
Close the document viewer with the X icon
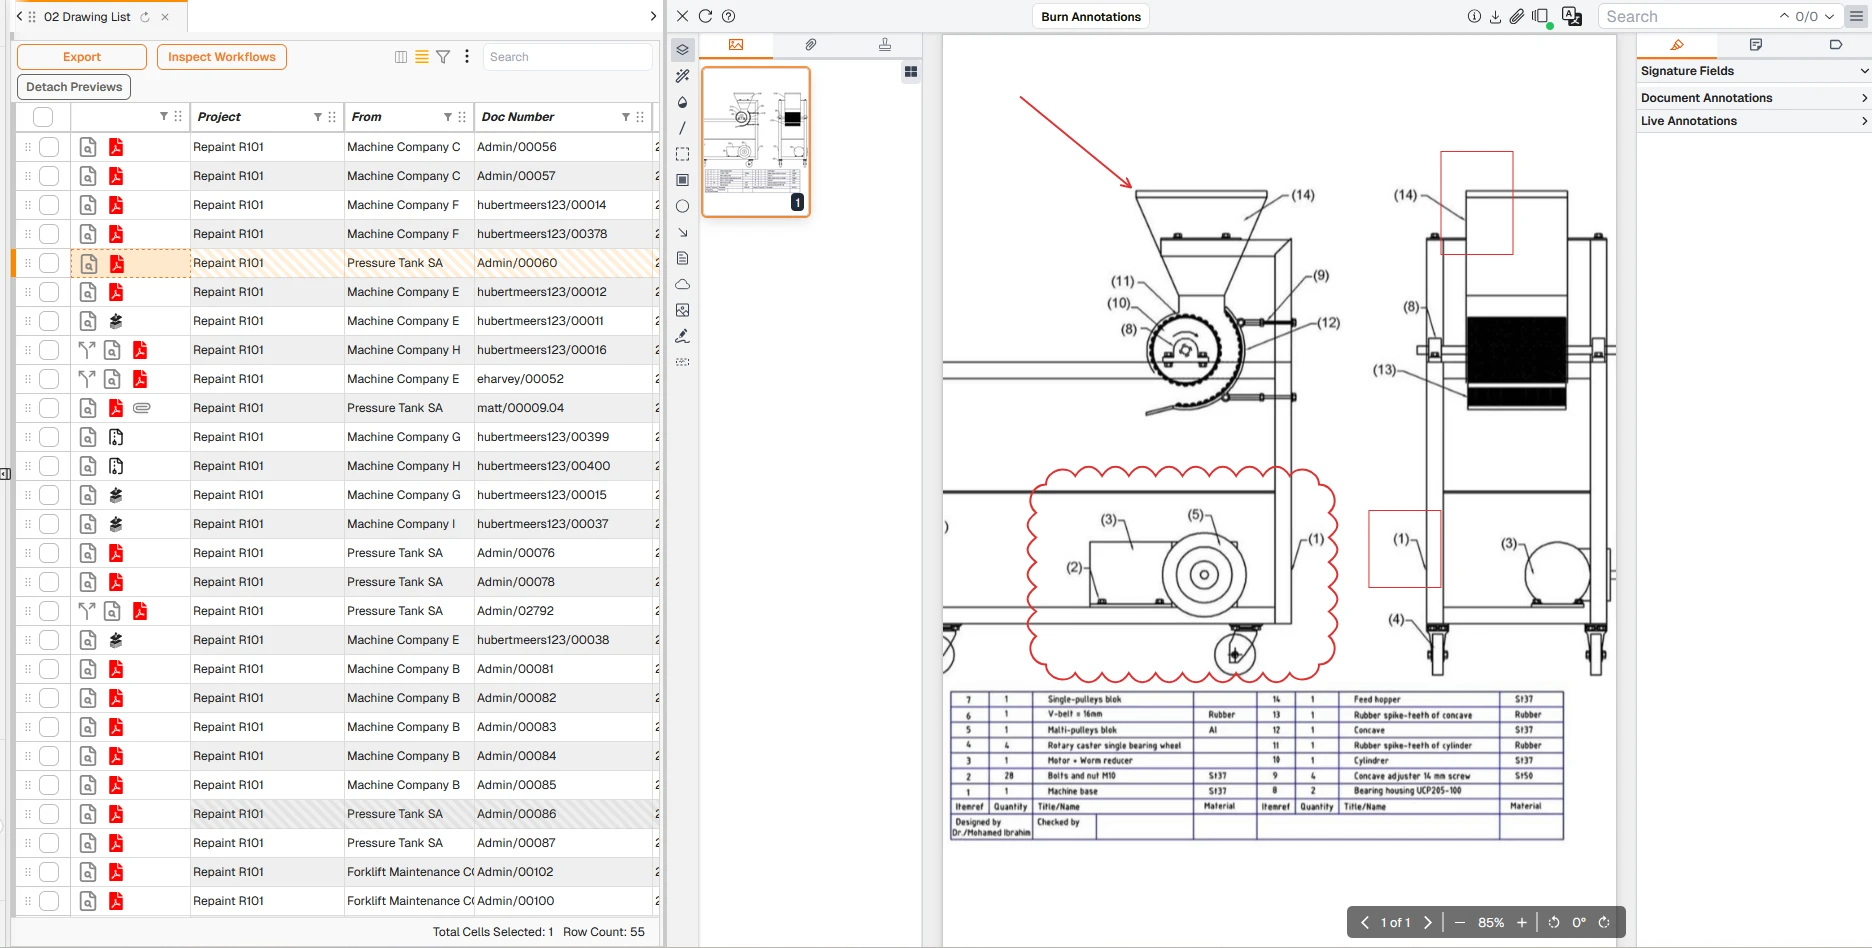point(682,16)
